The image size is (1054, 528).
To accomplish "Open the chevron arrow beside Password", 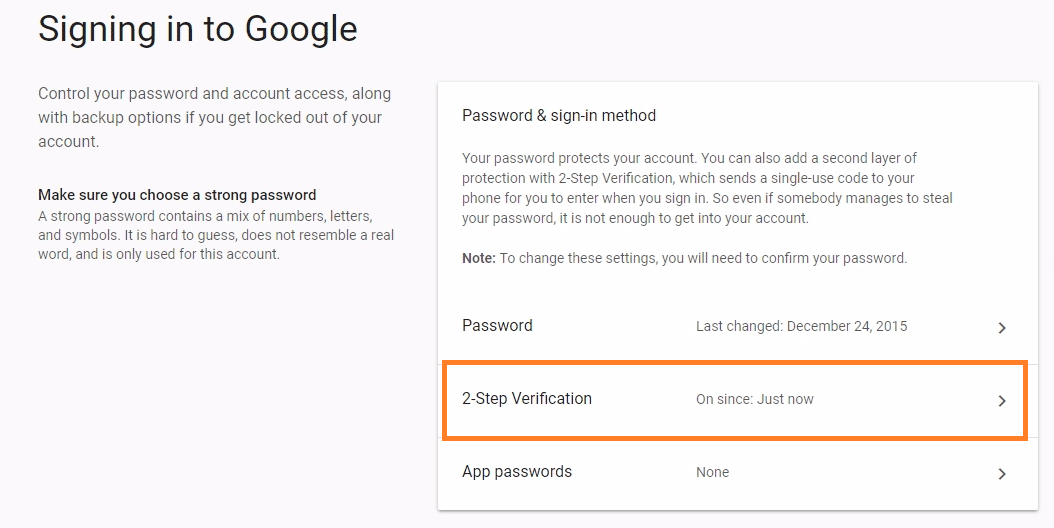I will click(1002, 327).
